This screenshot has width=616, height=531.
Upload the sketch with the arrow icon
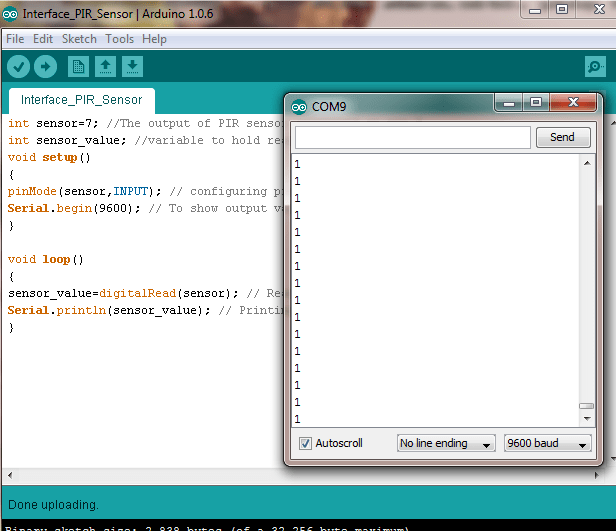[46, 66]
